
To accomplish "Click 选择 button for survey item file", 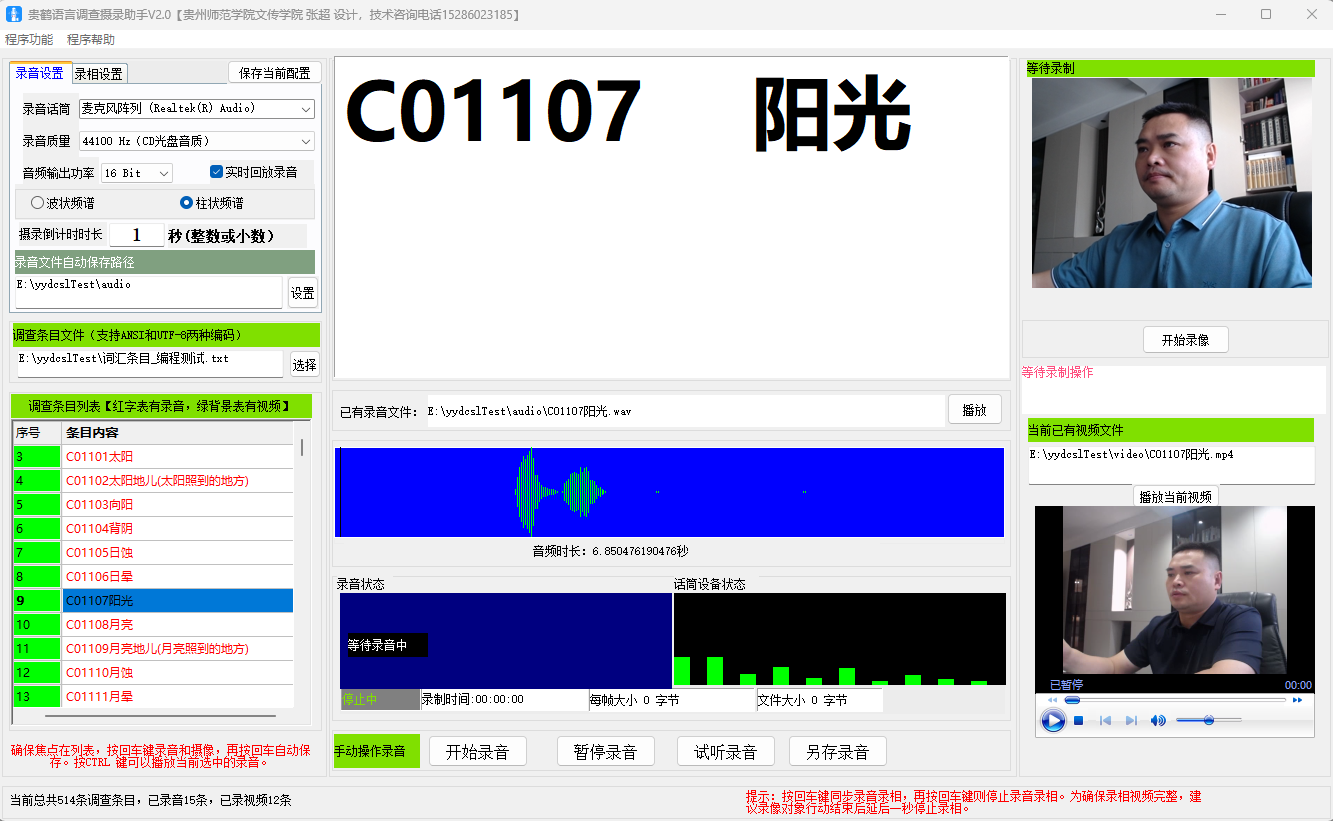I will click(x=304, y=365).
